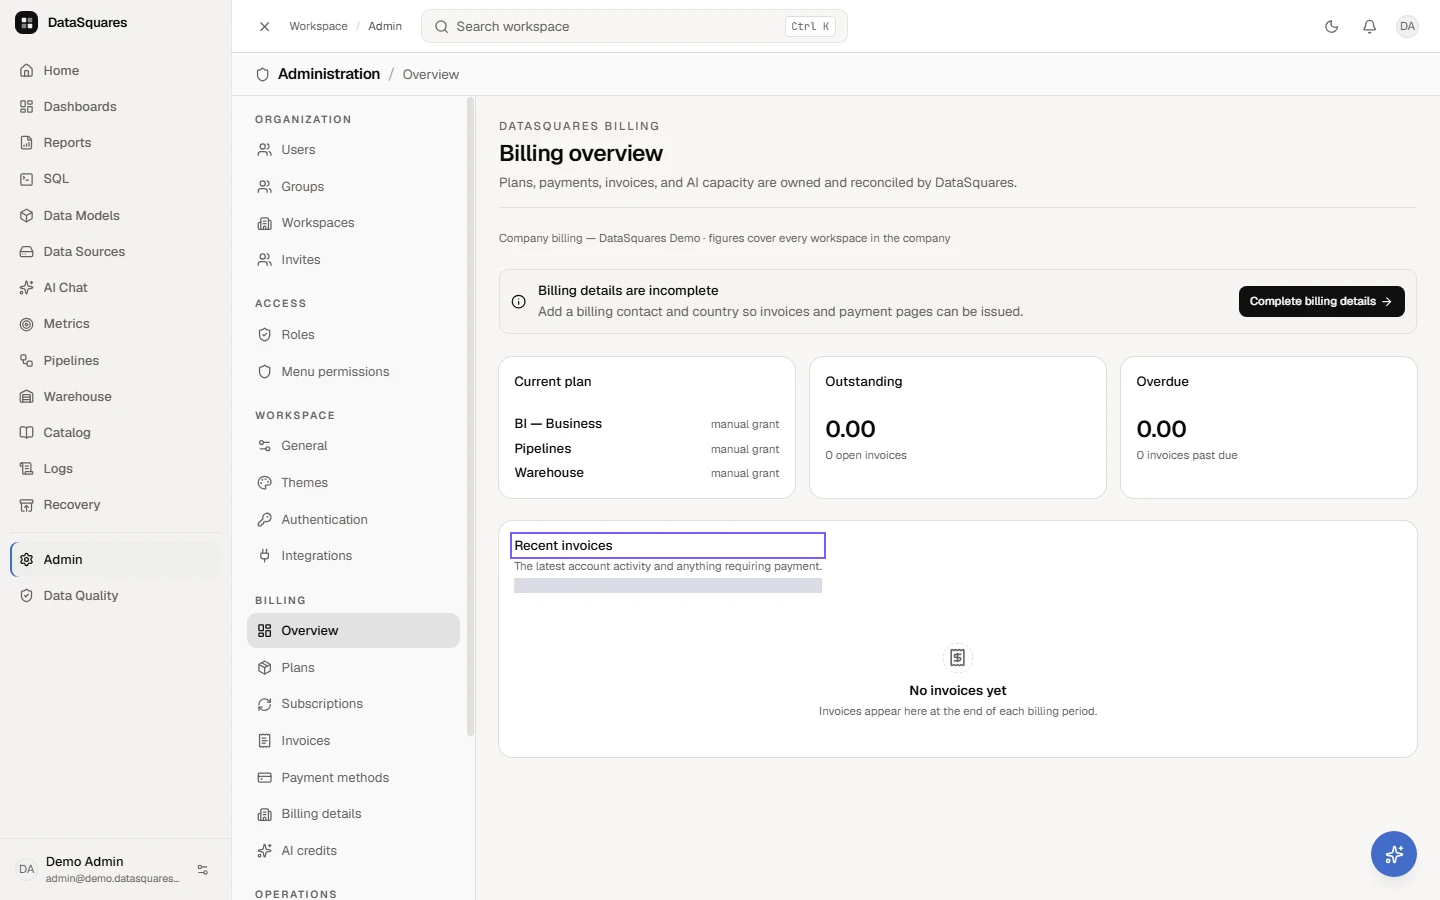Open Roles under Access
This screenshot has width=1440, height=900.
coord(353,335)
